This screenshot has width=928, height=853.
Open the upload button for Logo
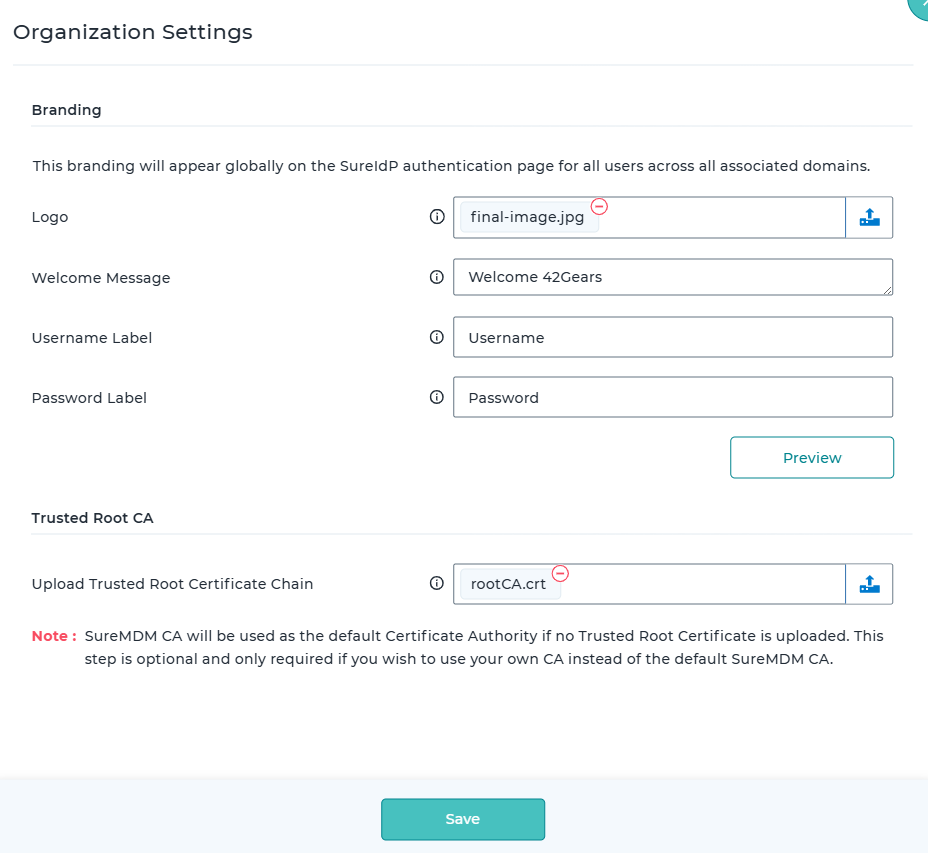[x=869, y=217]
